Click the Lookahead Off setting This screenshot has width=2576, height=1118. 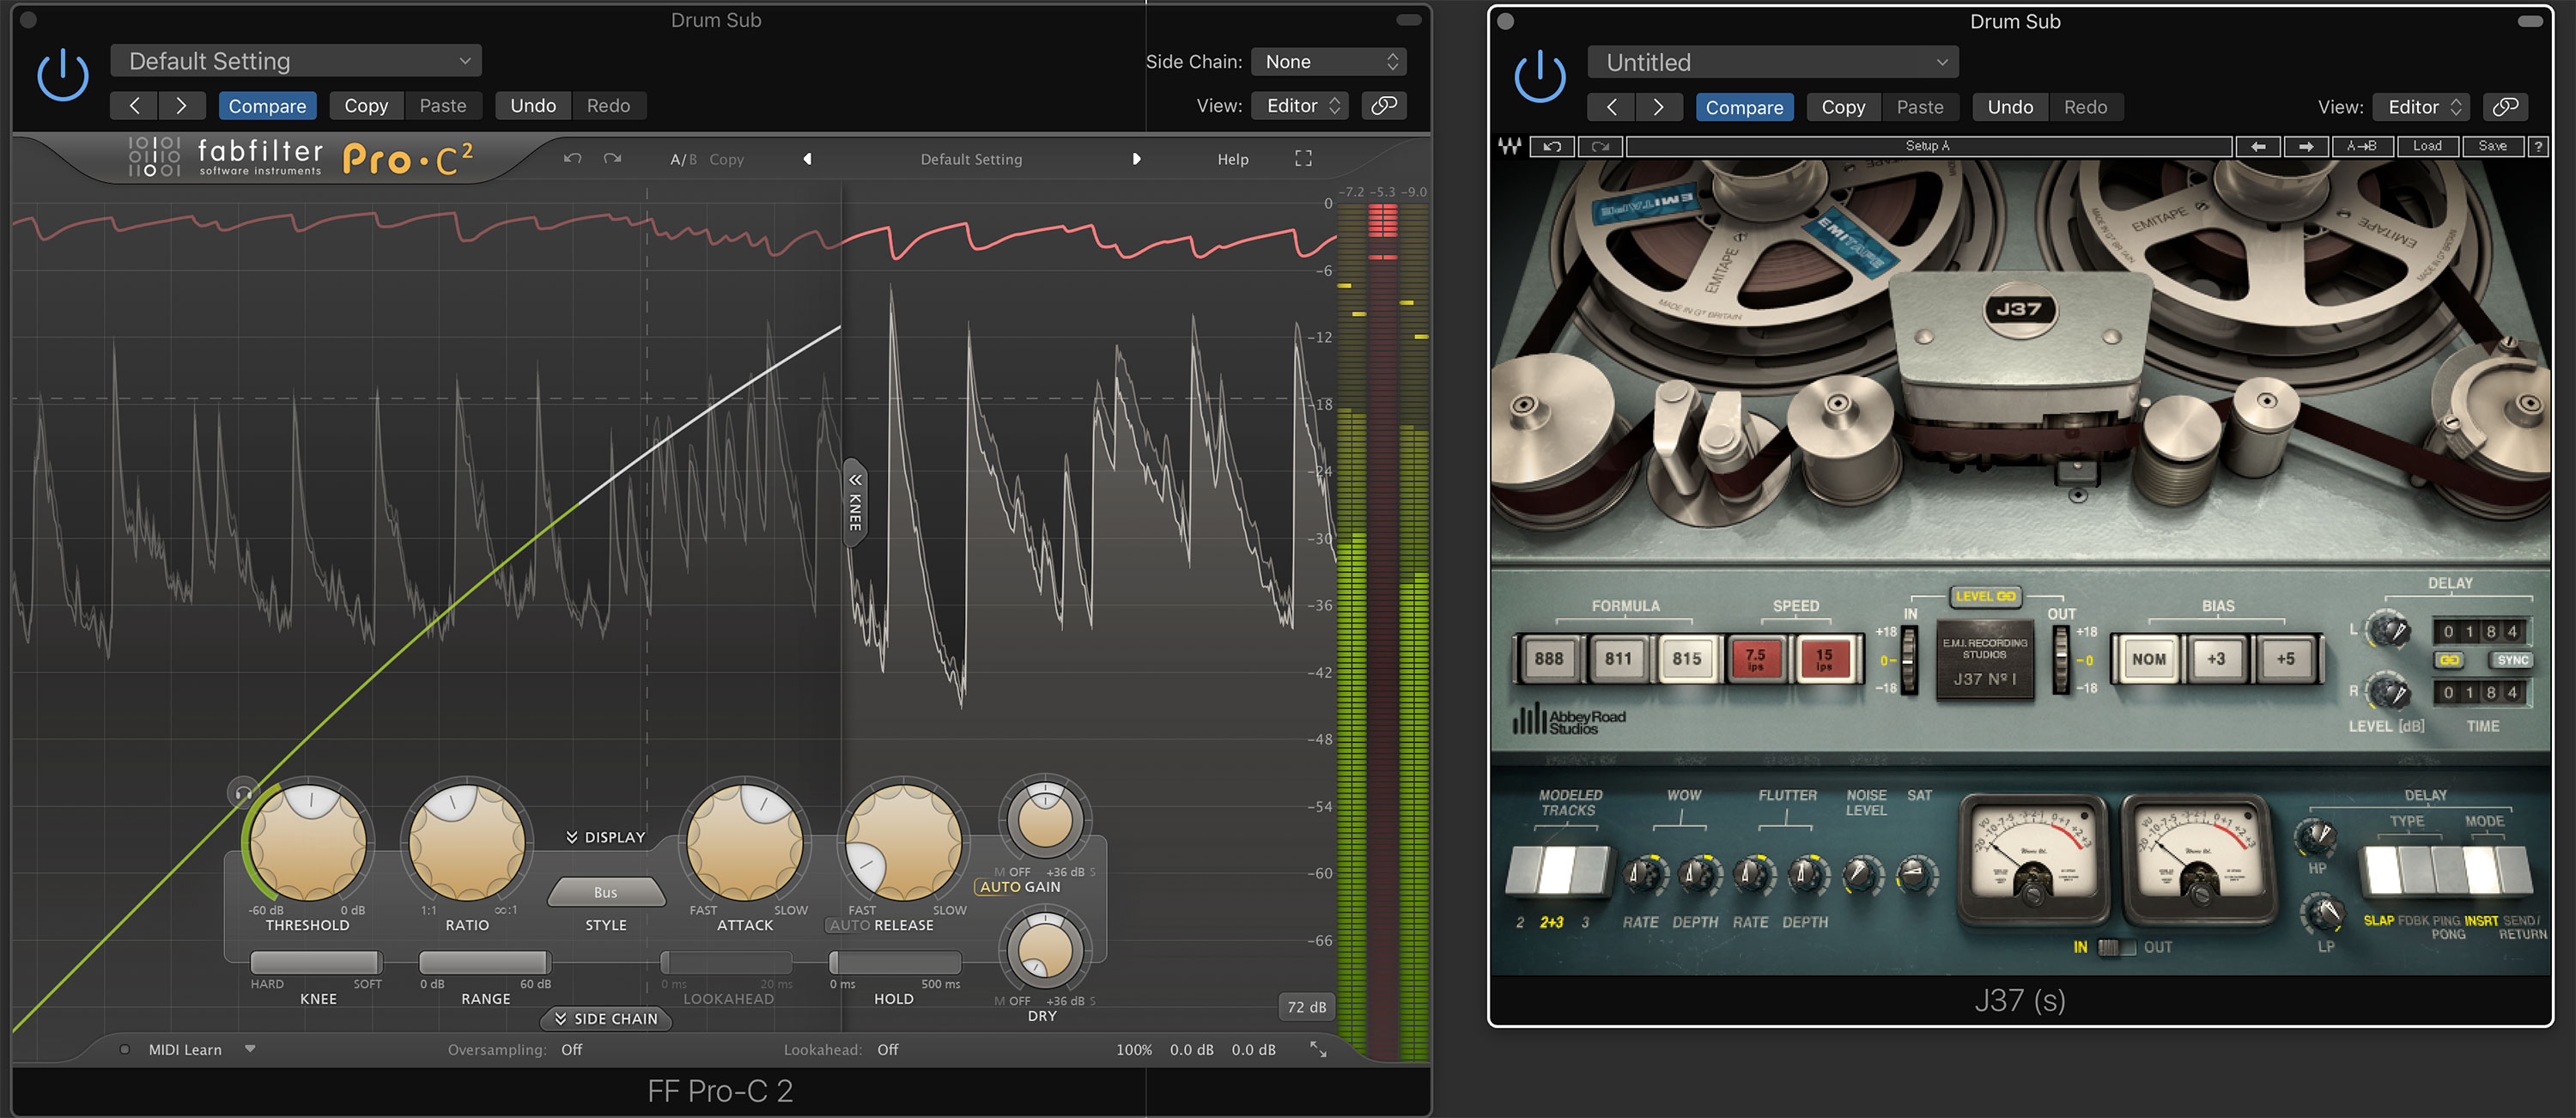click(887, 1049)
